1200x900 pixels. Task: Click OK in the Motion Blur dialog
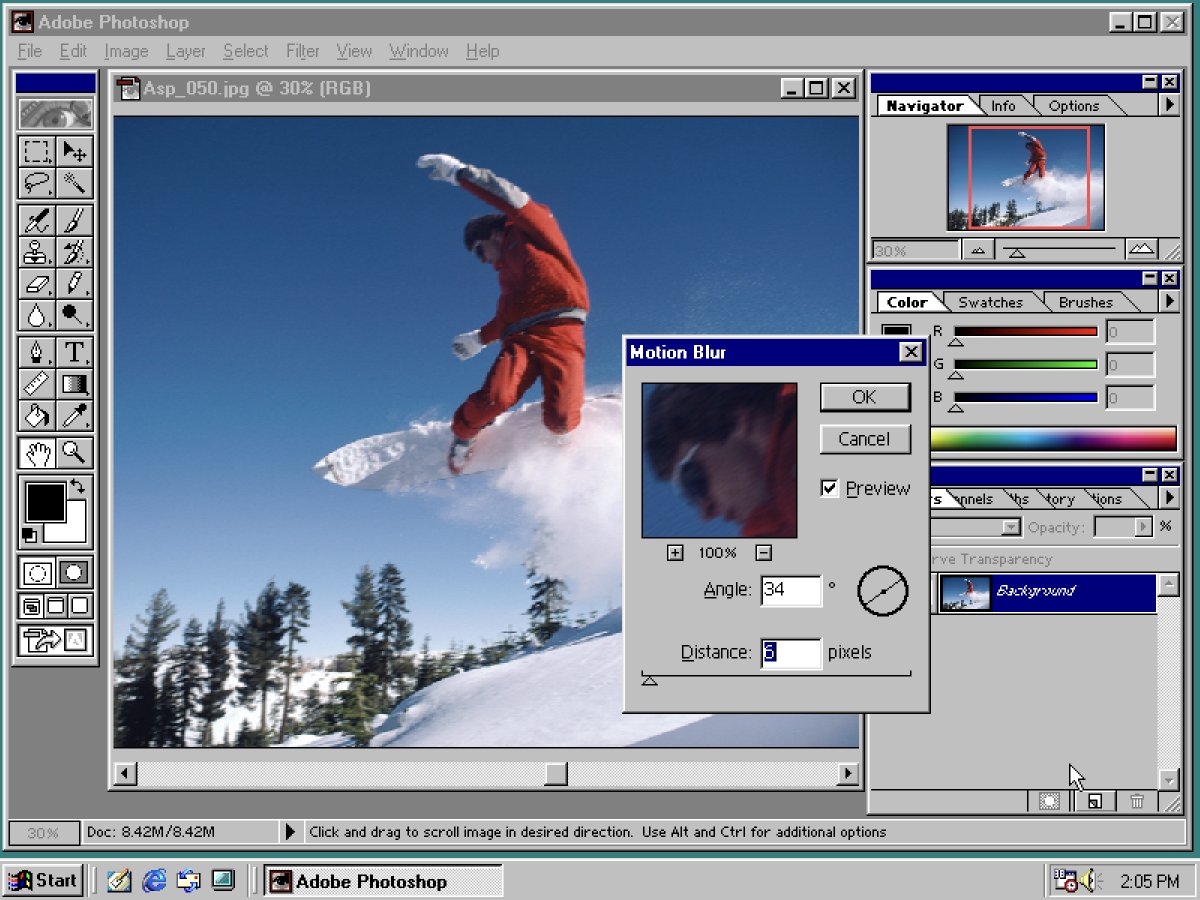(863, 397)
